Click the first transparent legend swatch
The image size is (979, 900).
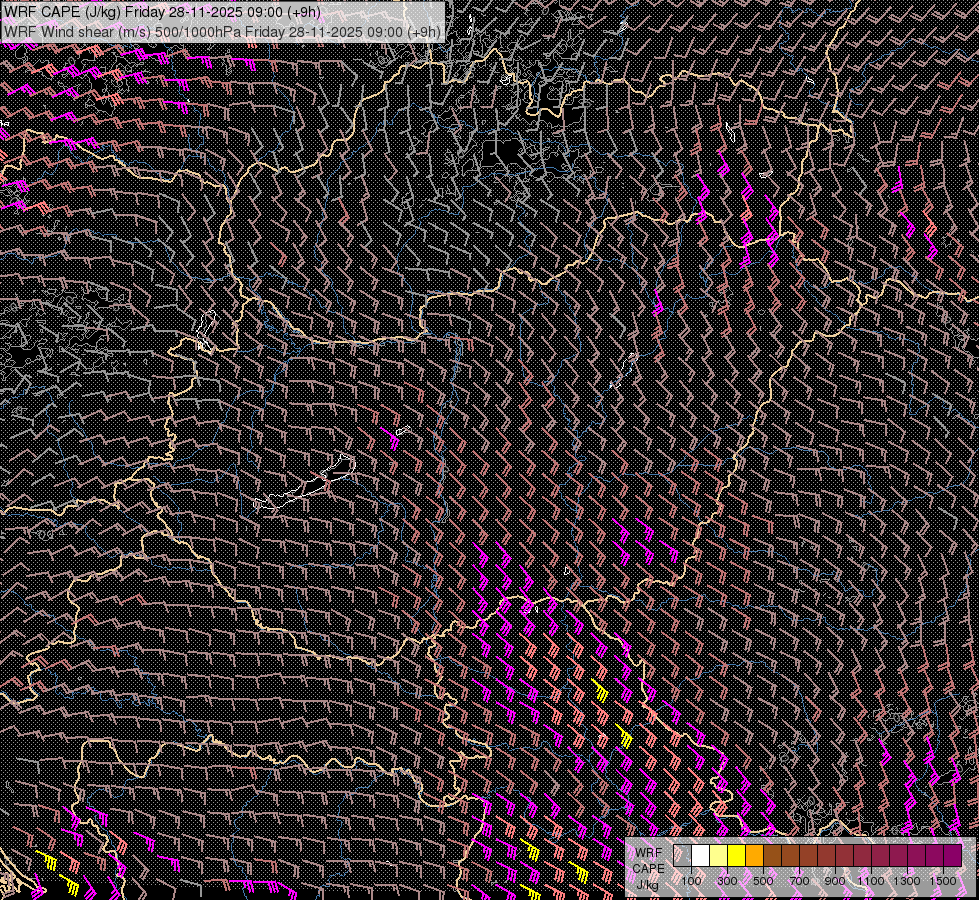coord(682,856)
